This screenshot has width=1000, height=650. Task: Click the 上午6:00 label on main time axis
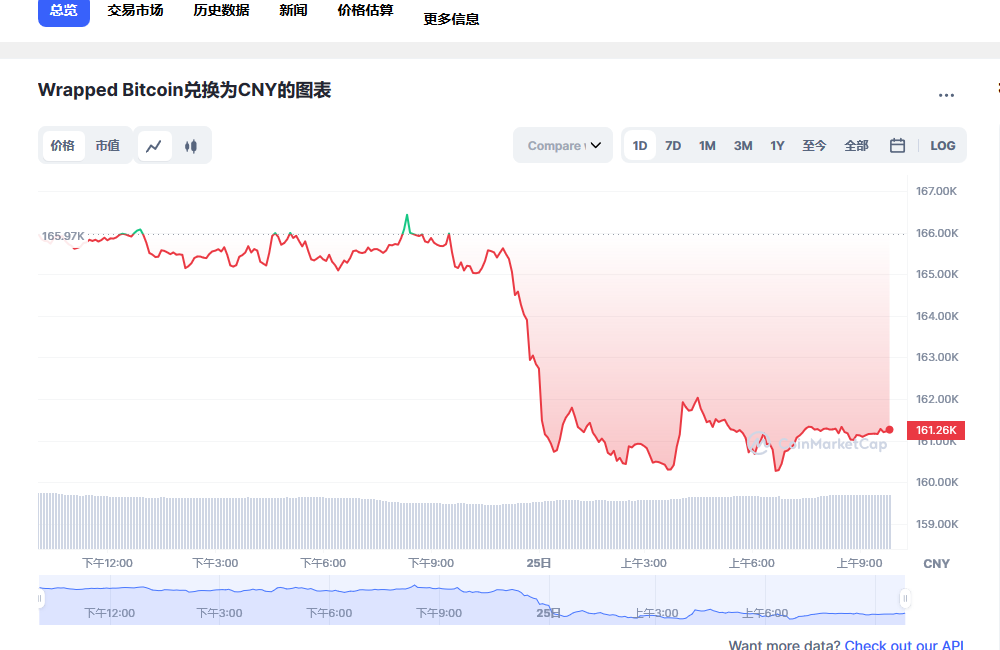(752, 563)
